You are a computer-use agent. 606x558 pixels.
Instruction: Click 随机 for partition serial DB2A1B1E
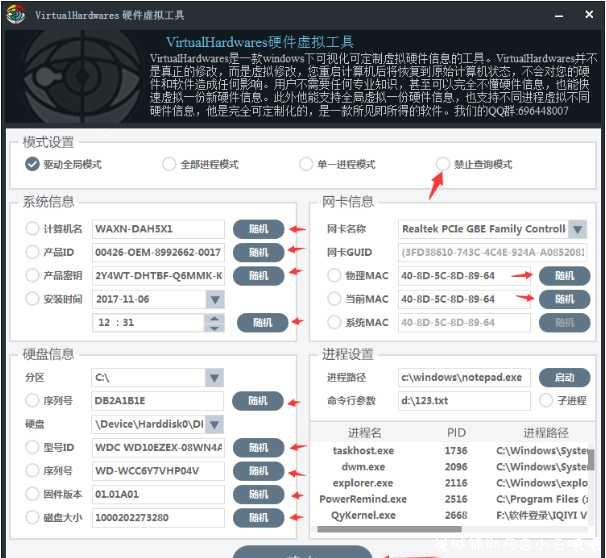pos(258,401)
